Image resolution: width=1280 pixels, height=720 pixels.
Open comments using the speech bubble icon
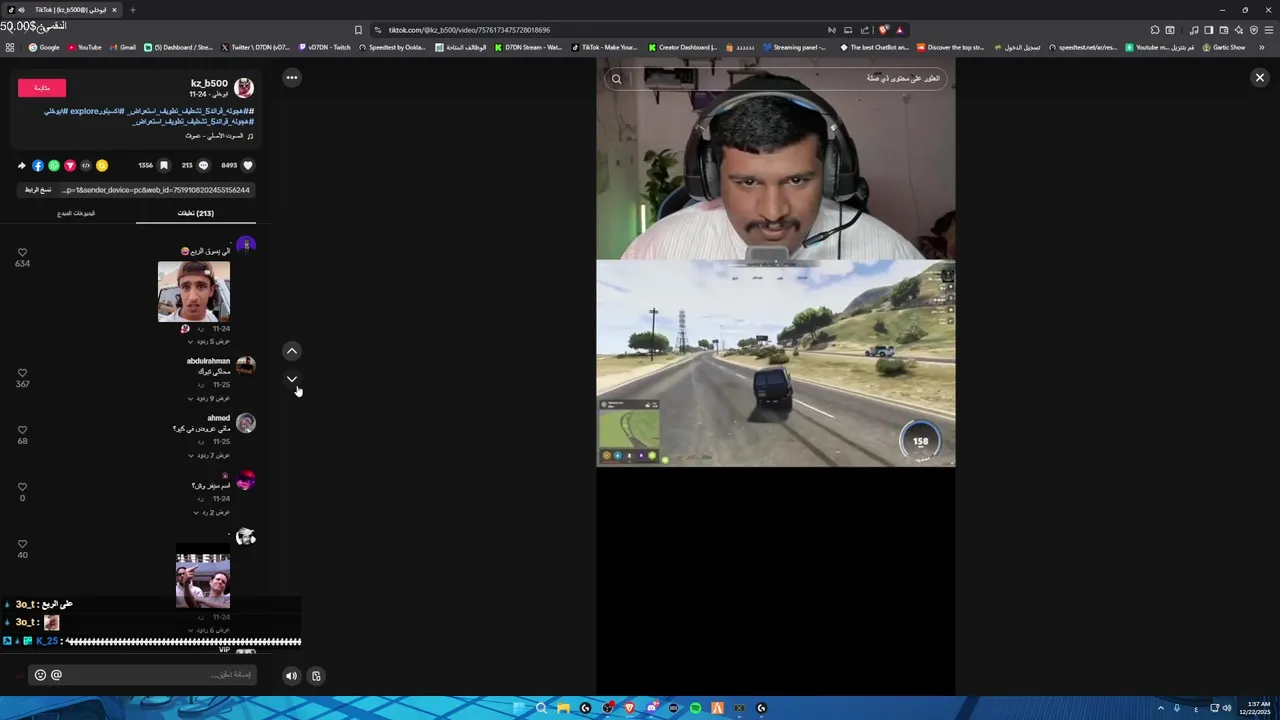click(203, 165)
